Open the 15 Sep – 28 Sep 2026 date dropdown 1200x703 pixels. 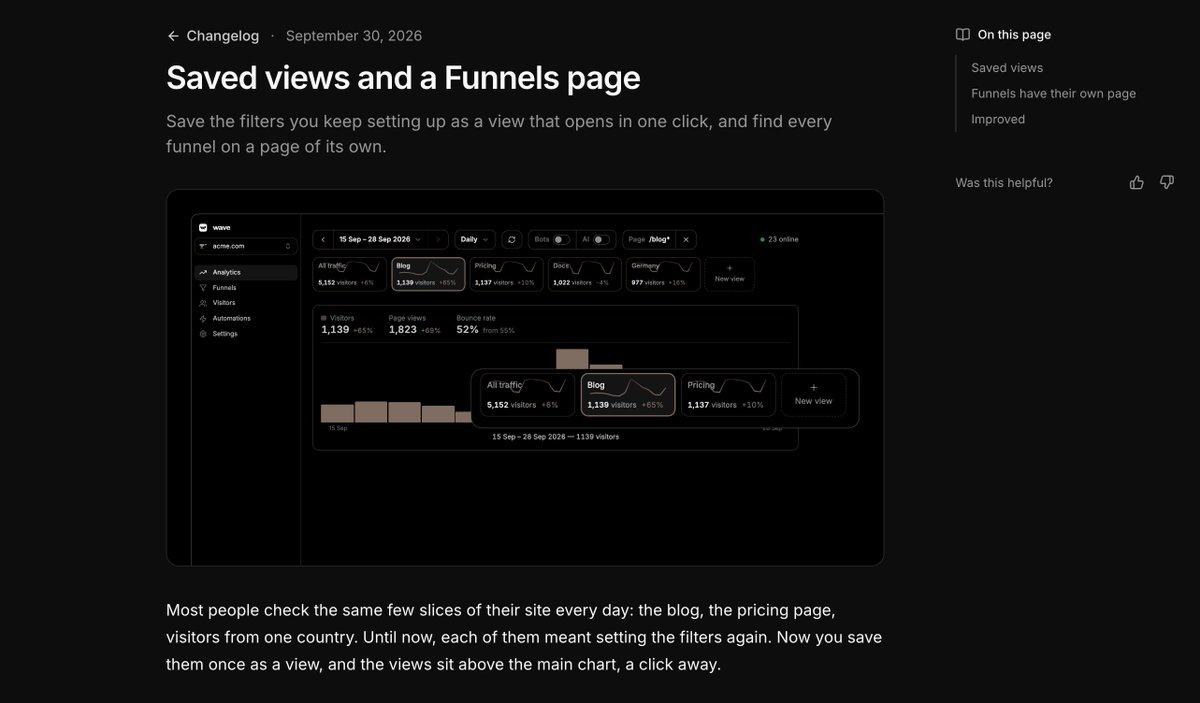(x=380, y=239)
